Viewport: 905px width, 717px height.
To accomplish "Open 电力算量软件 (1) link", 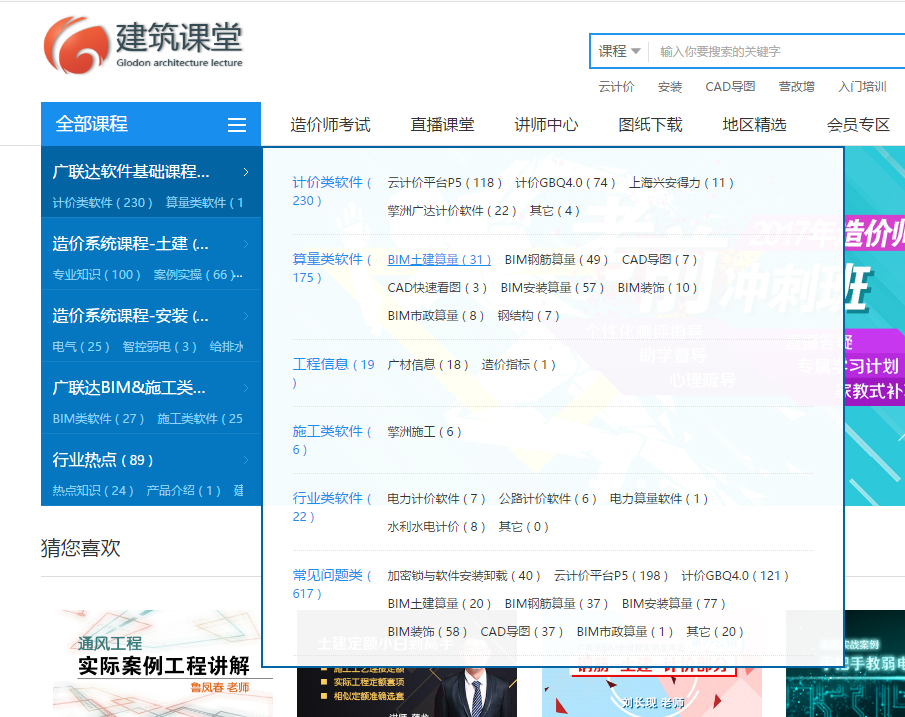I will (x=659, y=499).
